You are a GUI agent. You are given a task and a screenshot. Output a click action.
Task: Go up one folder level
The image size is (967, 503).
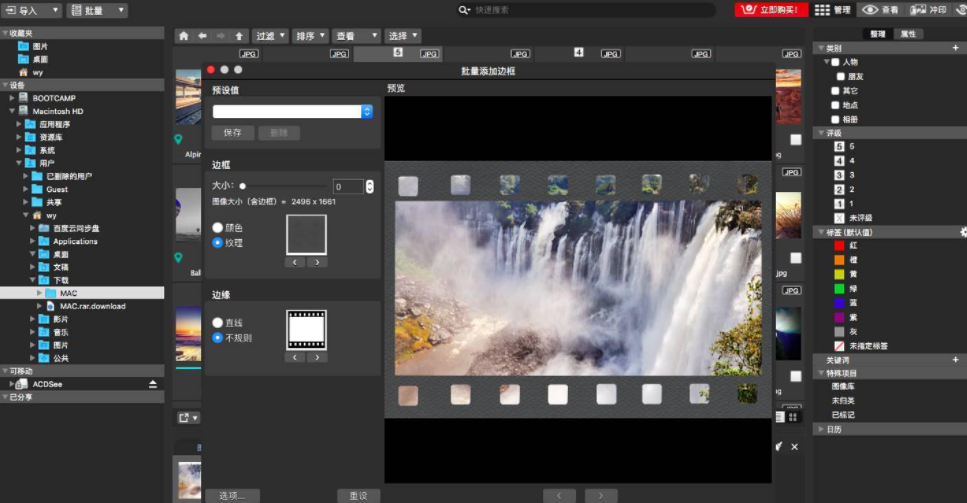click(239, 36)
